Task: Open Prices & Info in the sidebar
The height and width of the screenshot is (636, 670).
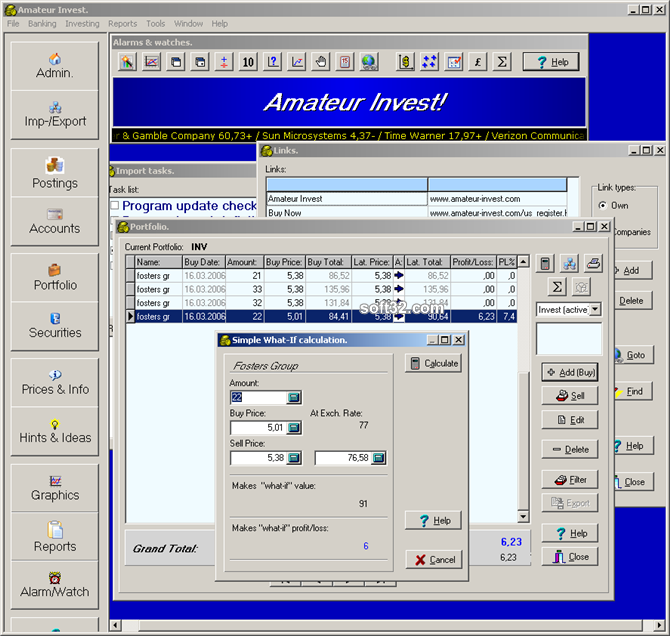Action: coord(55,383)
